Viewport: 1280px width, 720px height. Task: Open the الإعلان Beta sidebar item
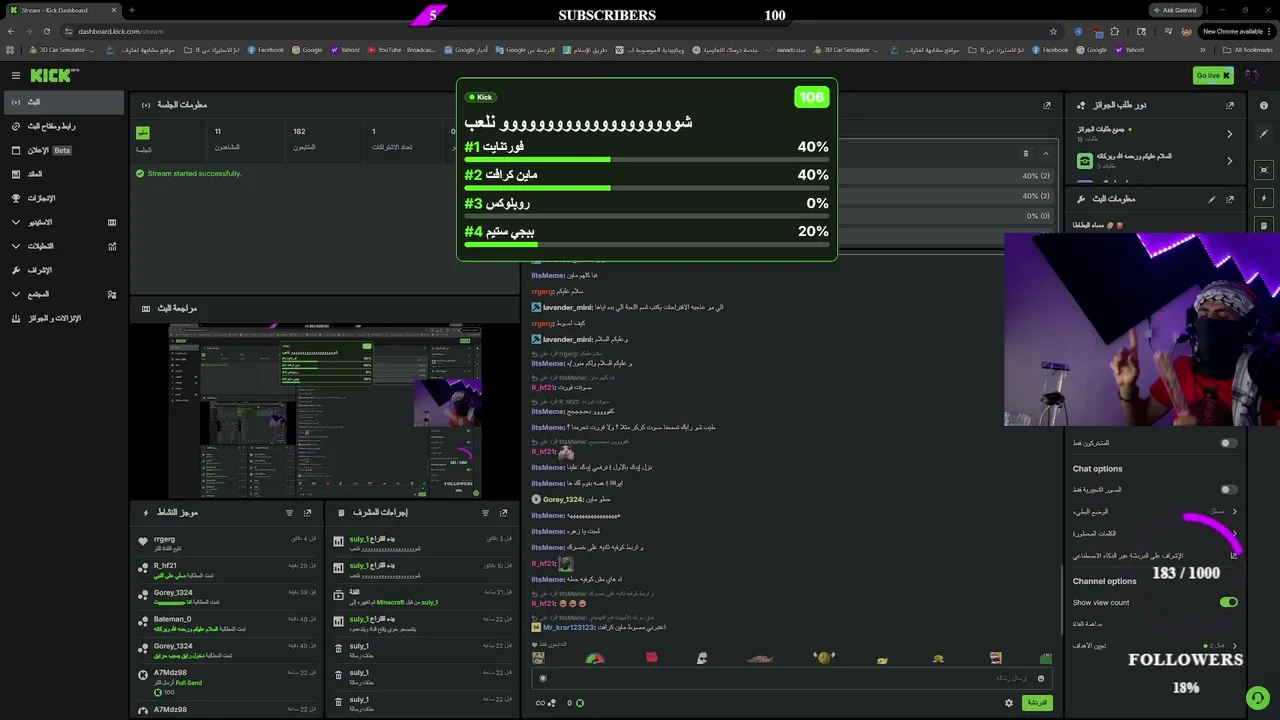(63, 150)
